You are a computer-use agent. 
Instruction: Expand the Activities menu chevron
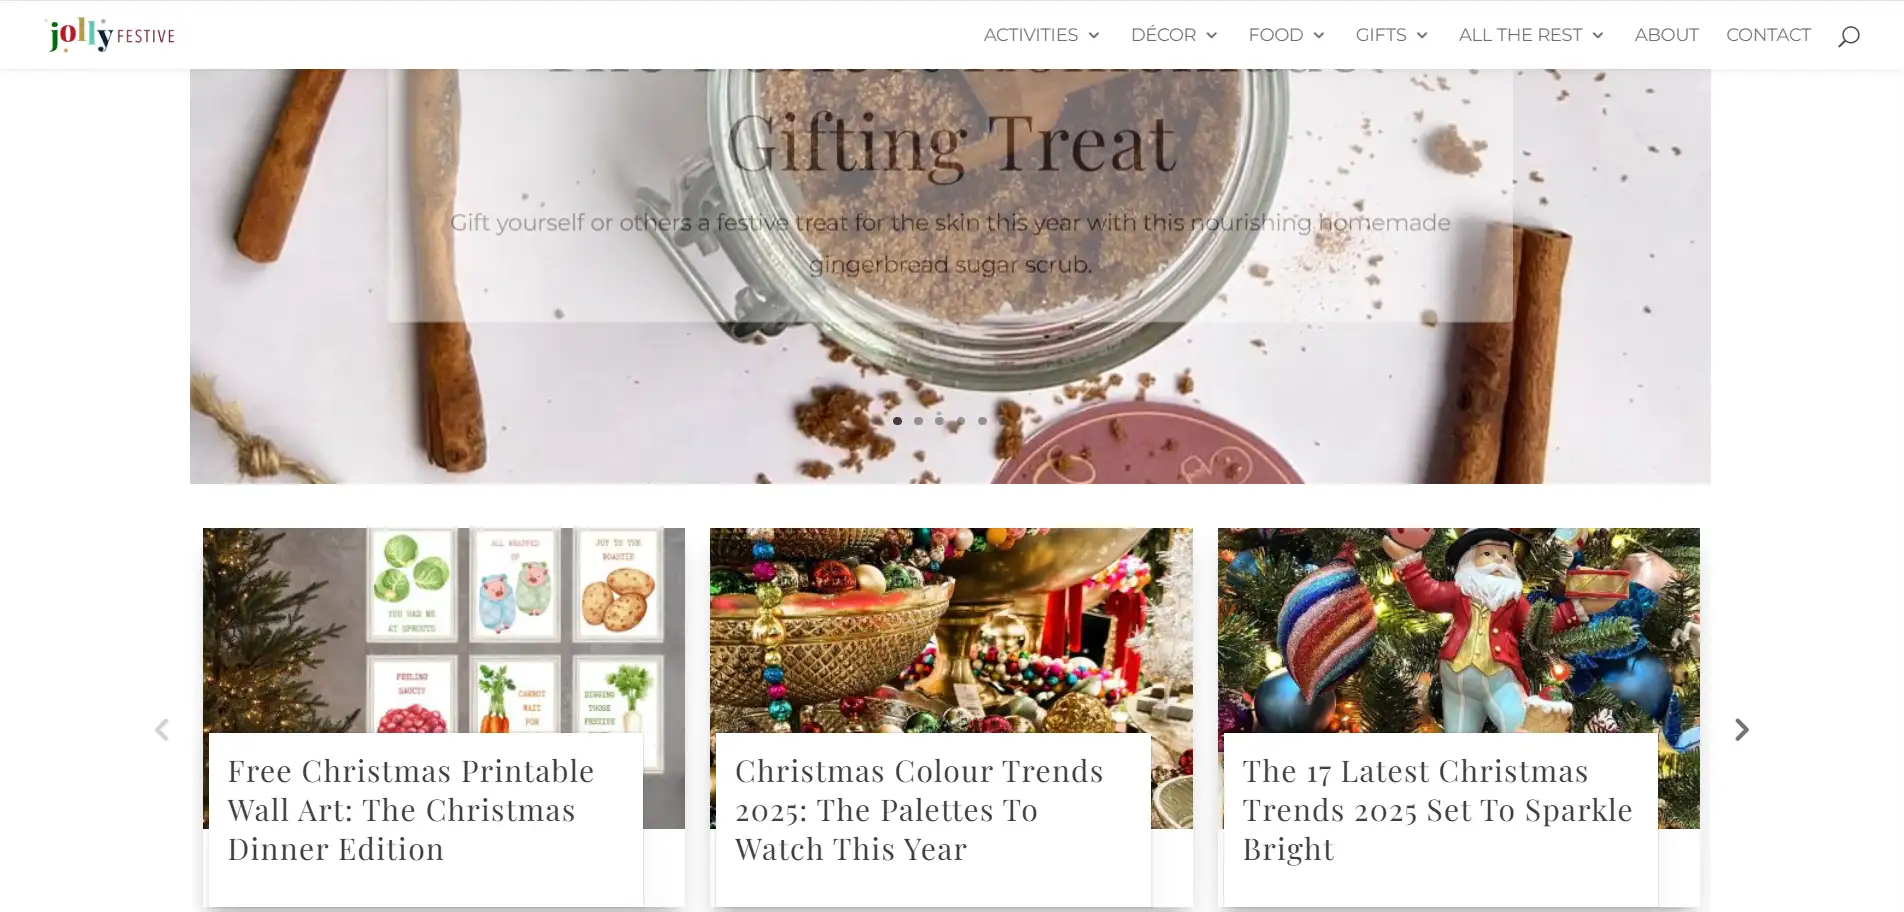pos(1094,35)
